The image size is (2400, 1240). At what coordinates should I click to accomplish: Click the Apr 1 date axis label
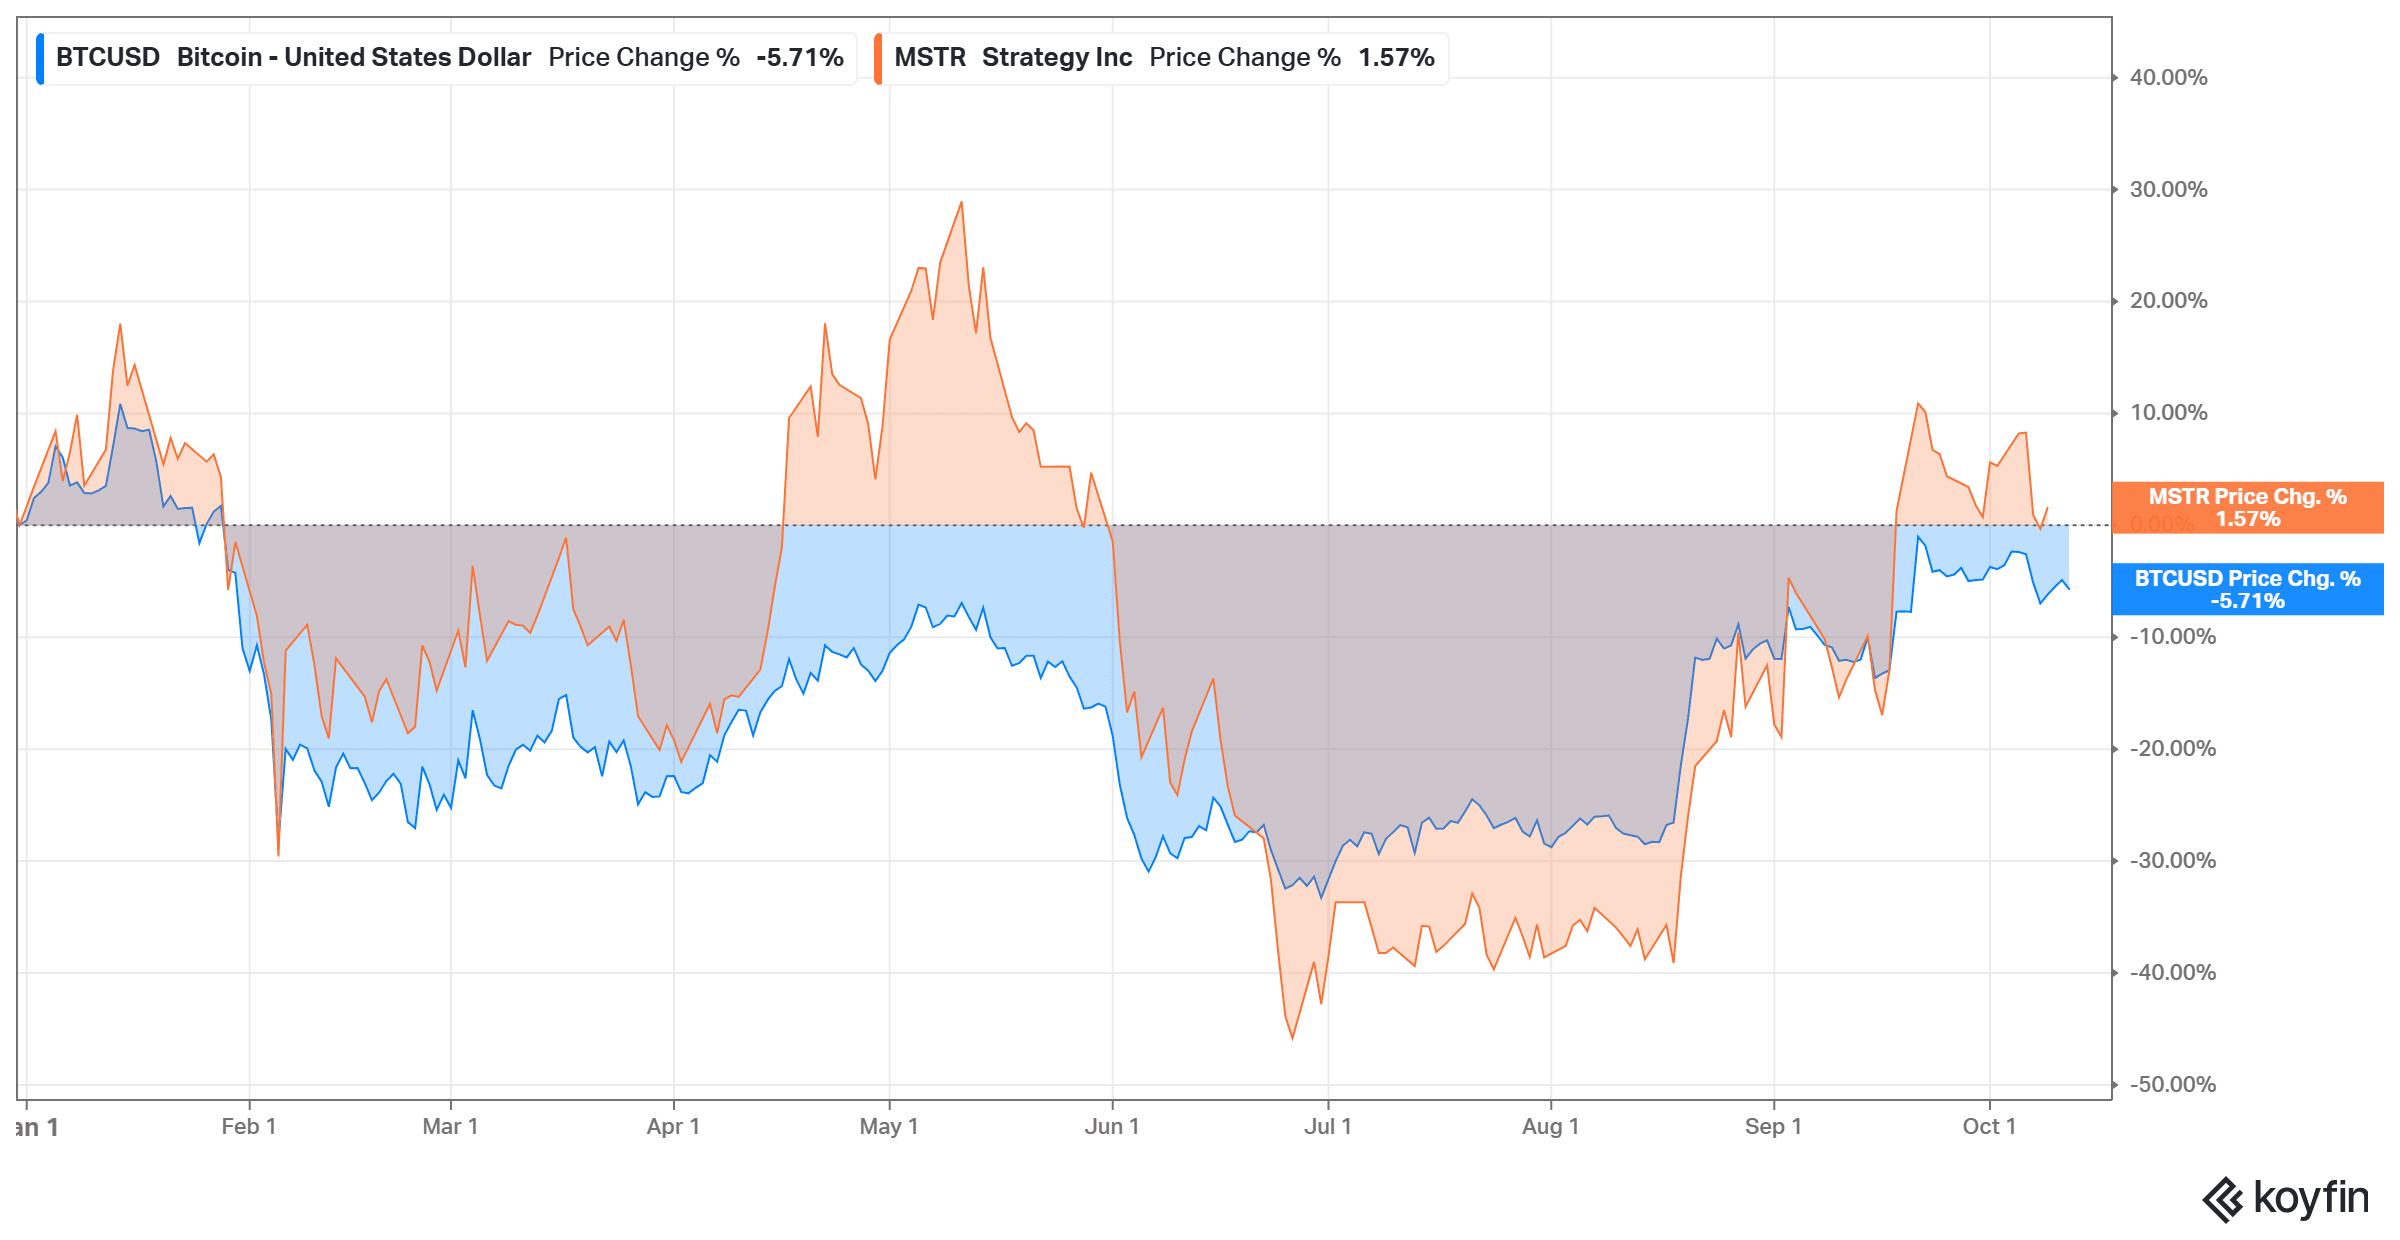pos(673,1126)
